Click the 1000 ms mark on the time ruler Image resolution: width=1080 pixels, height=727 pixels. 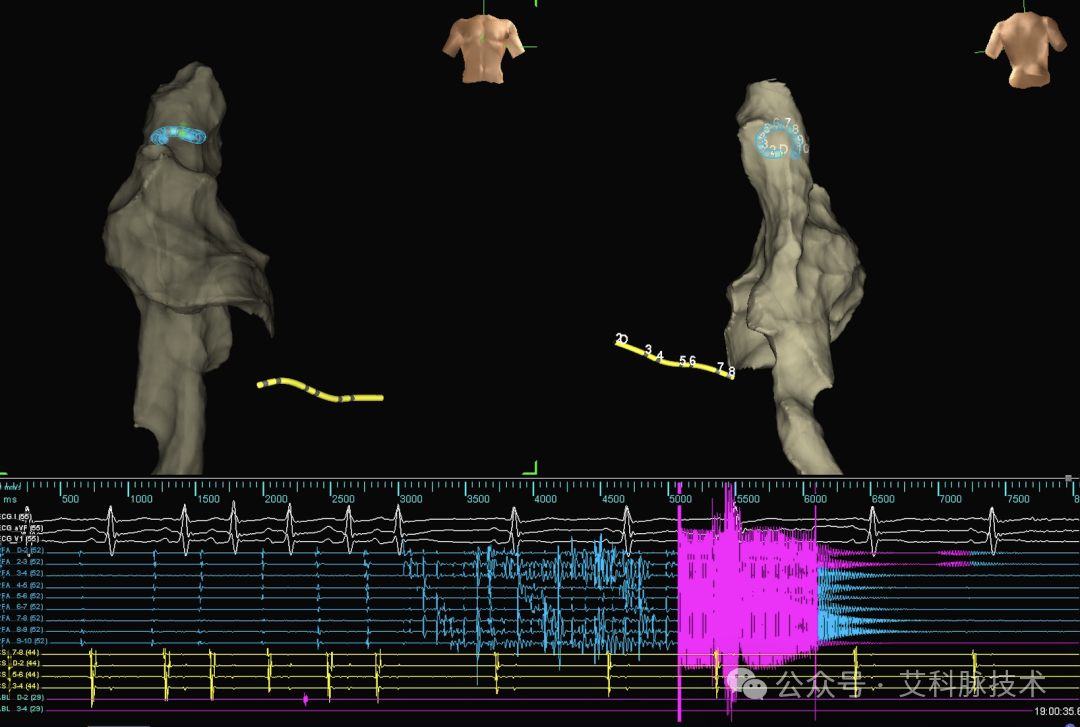point(141,499)
